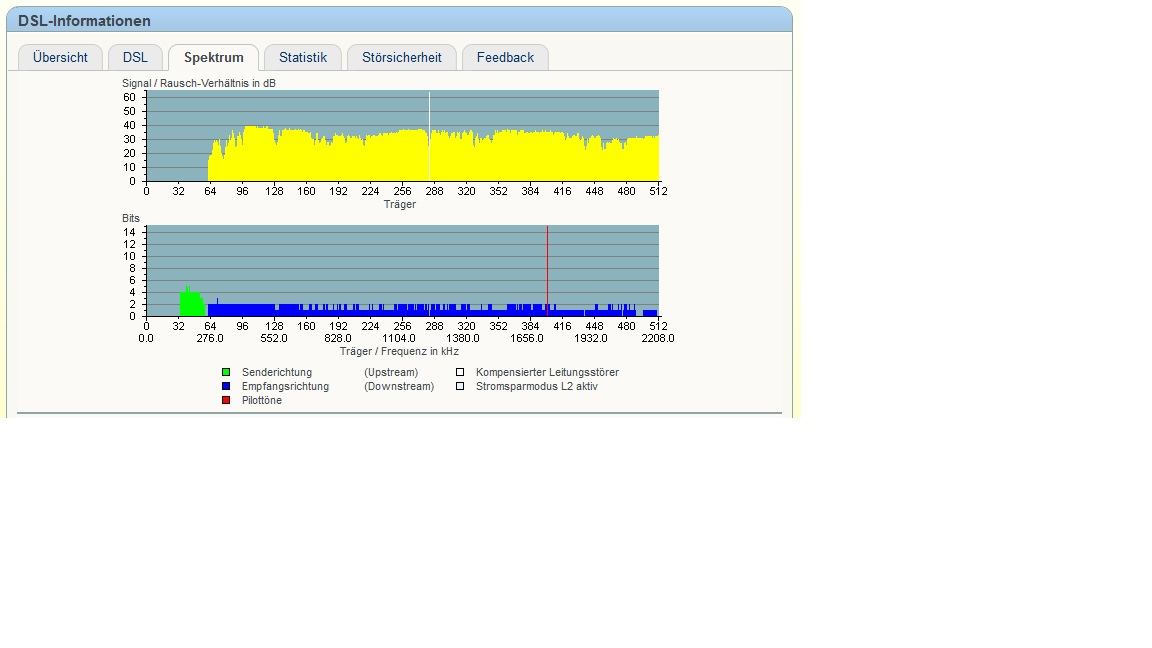This screenshot has width=1152, height=648.
Task: Go to the Störsicherheit tab
Action: coord(402,57)
